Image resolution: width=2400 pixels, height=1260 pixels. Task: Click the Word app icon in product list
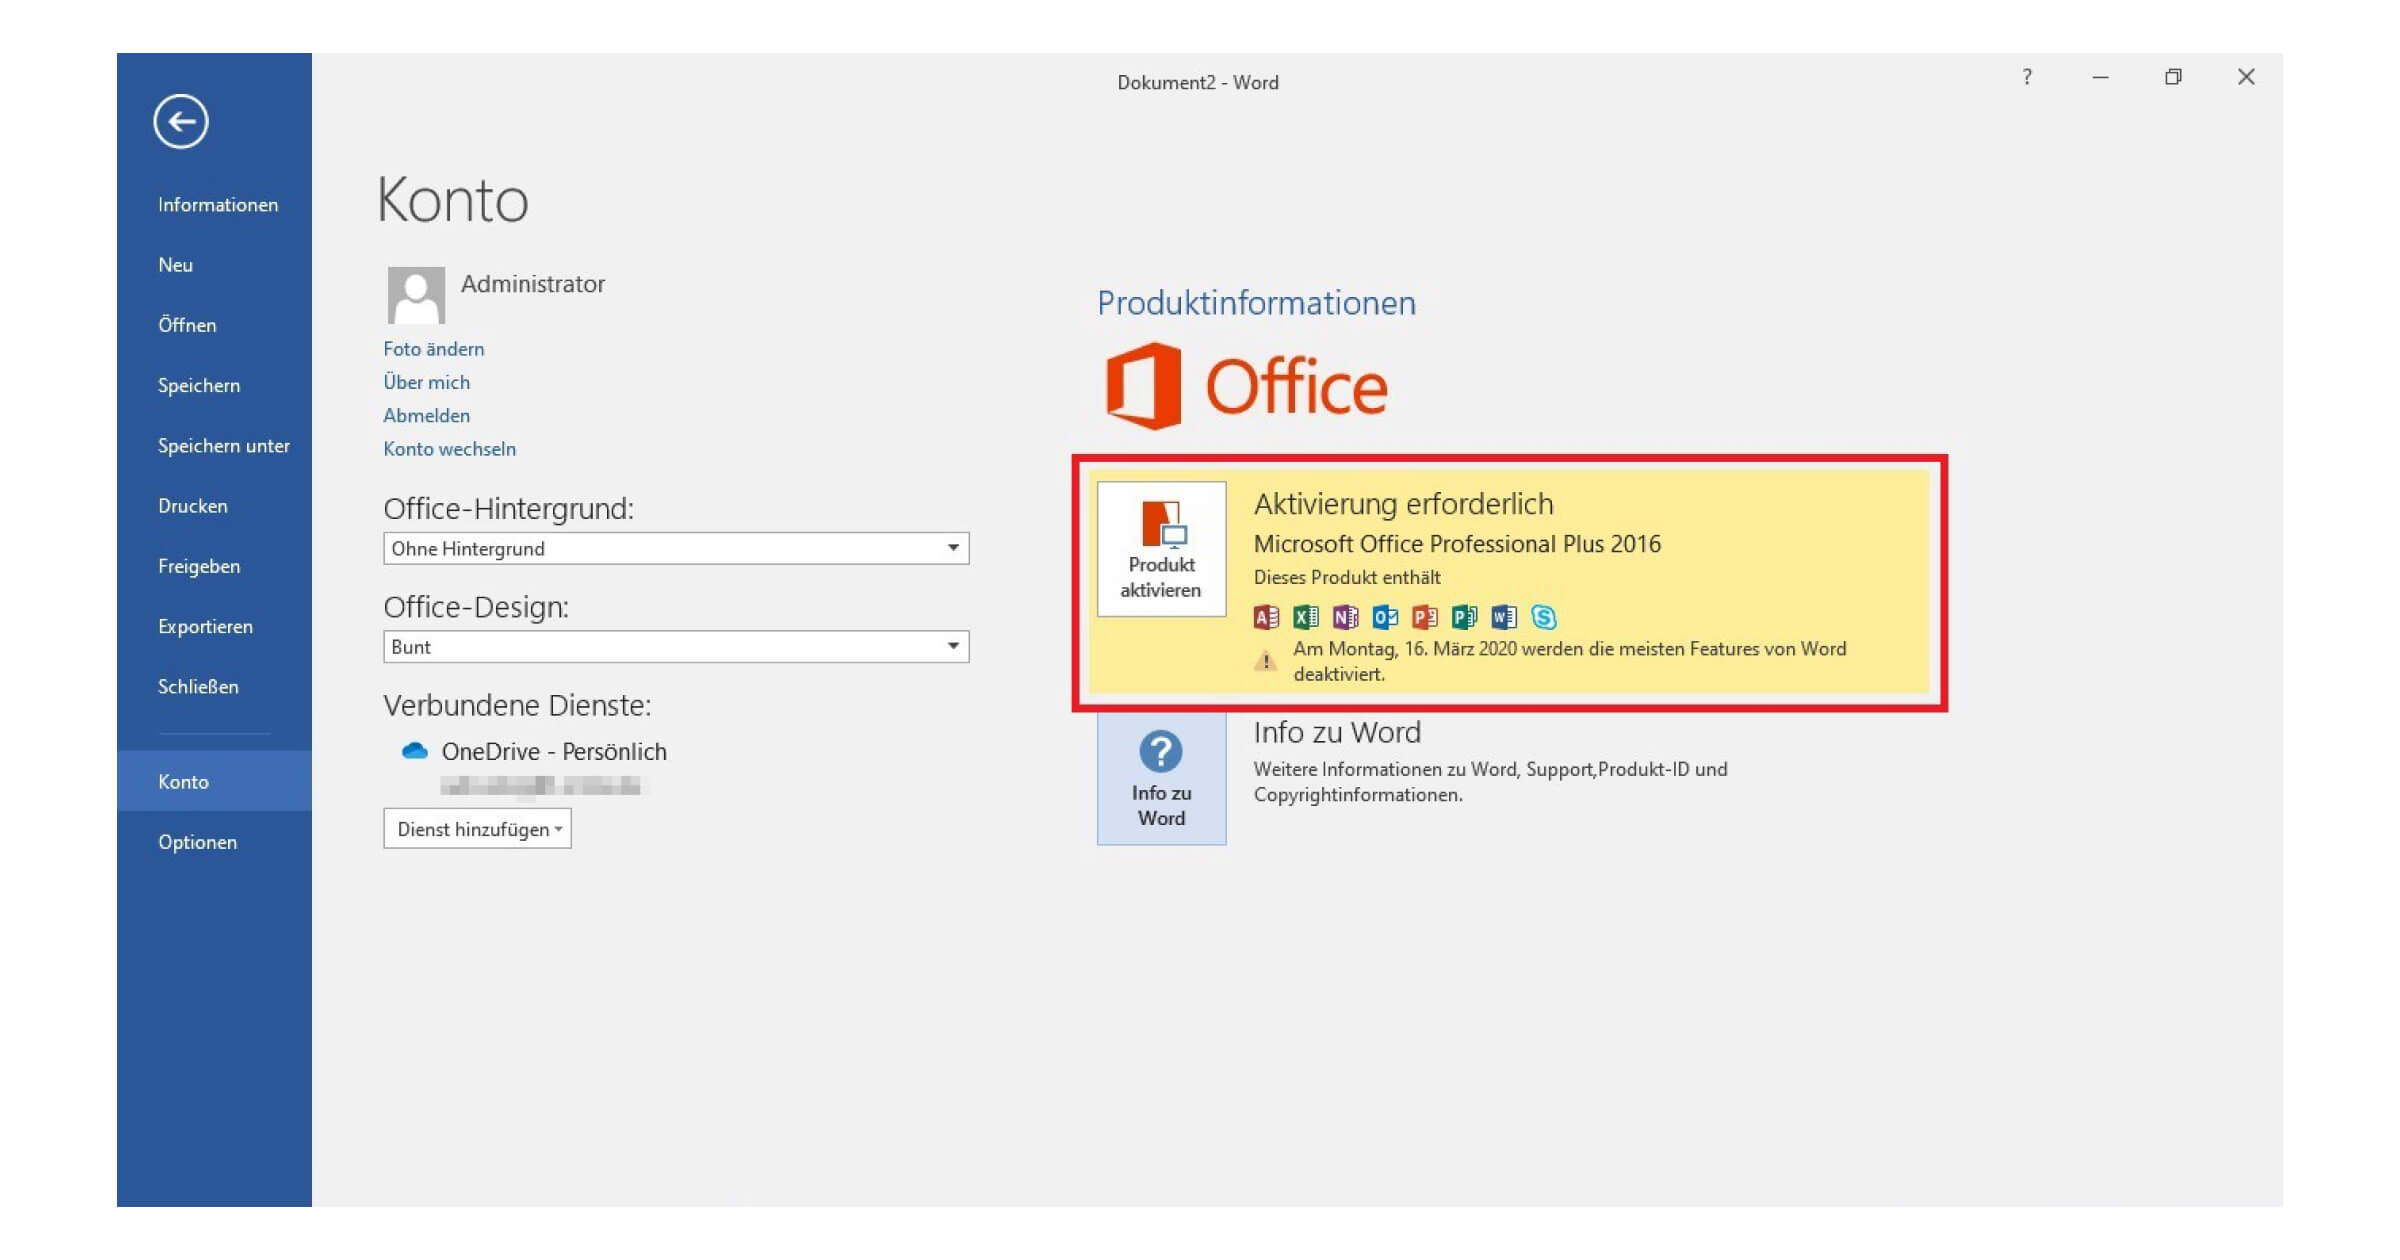pyautogui.click(x=1504, y=617)
